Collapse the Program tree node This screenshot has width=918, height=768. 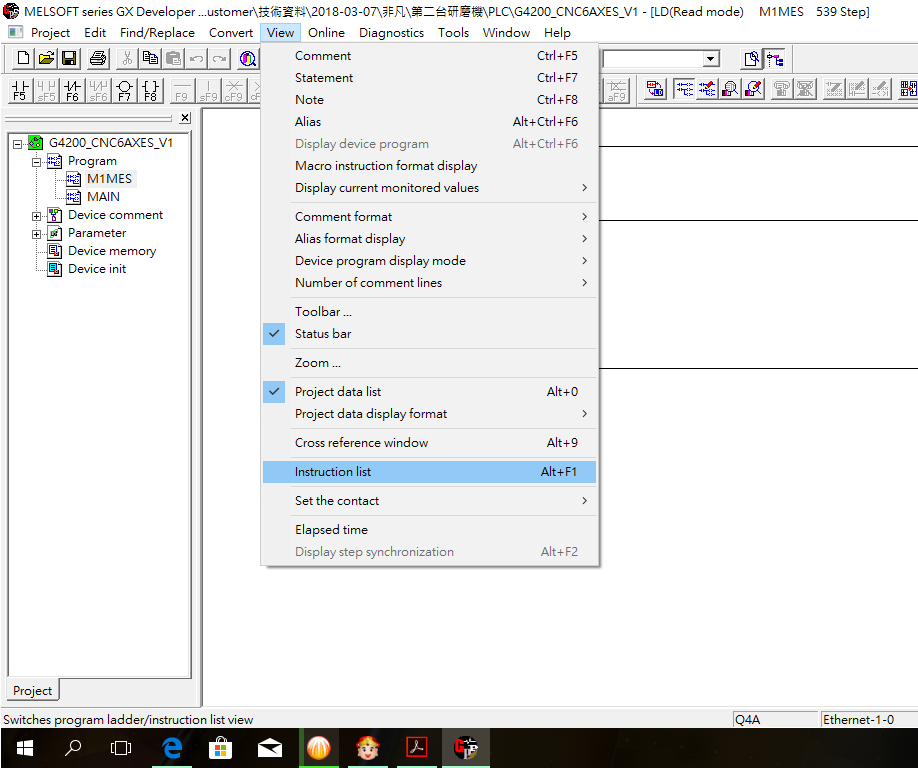37,162
